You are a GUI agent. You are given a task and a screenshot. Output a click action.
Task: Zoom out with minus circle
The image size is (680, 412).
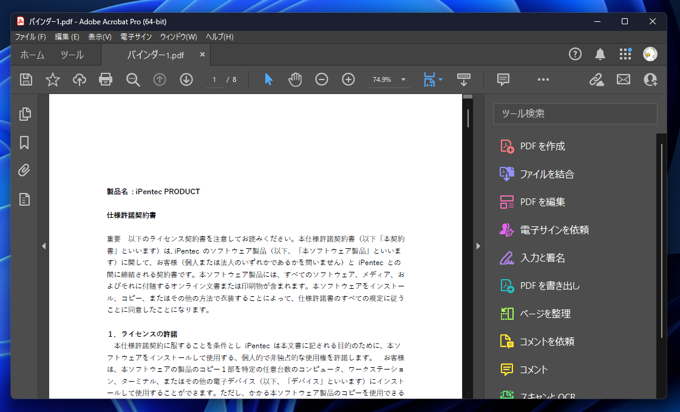pos(322,79)
